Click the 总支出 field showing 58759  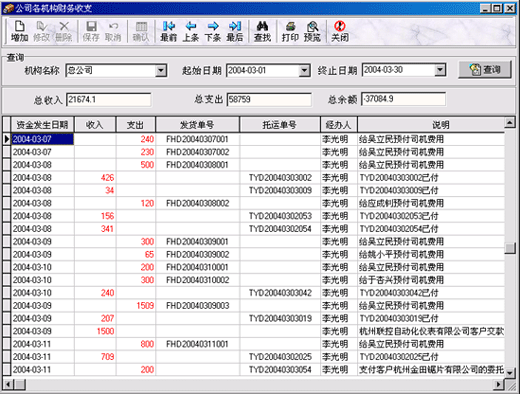269,99
